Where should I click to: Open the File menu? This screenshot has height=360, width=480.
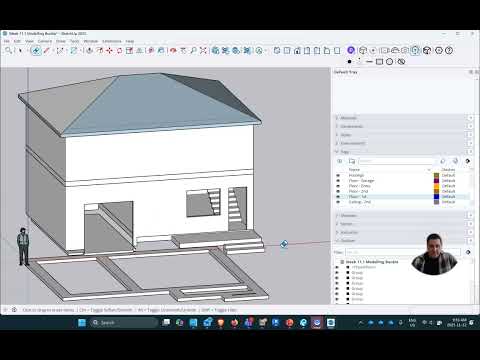(x=7, y=41)
